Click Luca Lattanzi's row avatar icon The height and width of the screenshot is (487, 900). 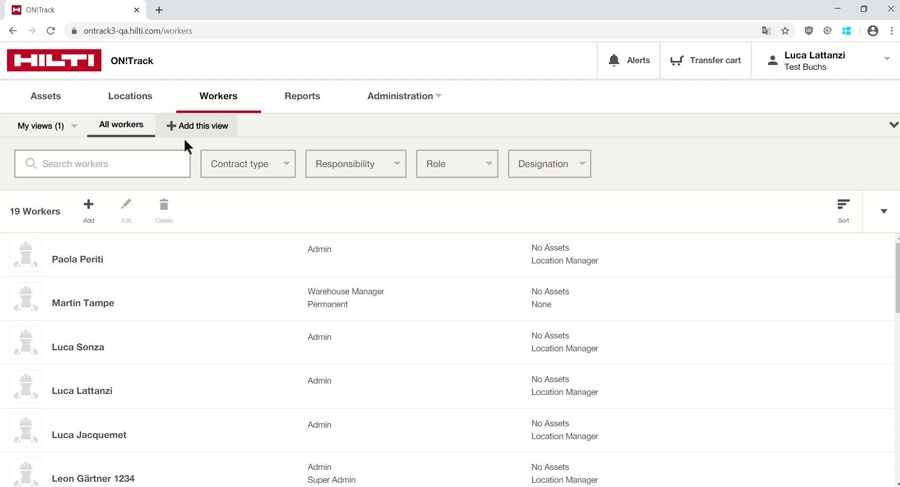(x=26, y=386)
